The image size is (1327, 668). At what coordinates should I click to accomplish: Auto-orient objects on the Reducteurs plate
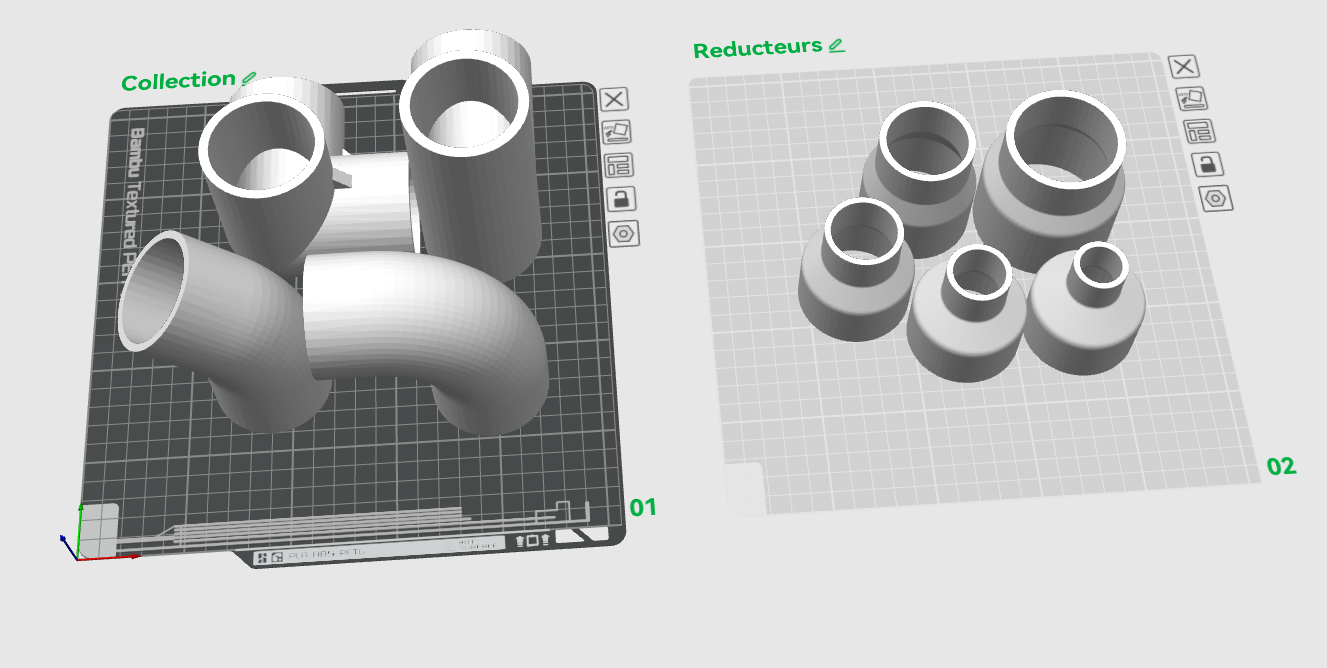point(1192,98)
